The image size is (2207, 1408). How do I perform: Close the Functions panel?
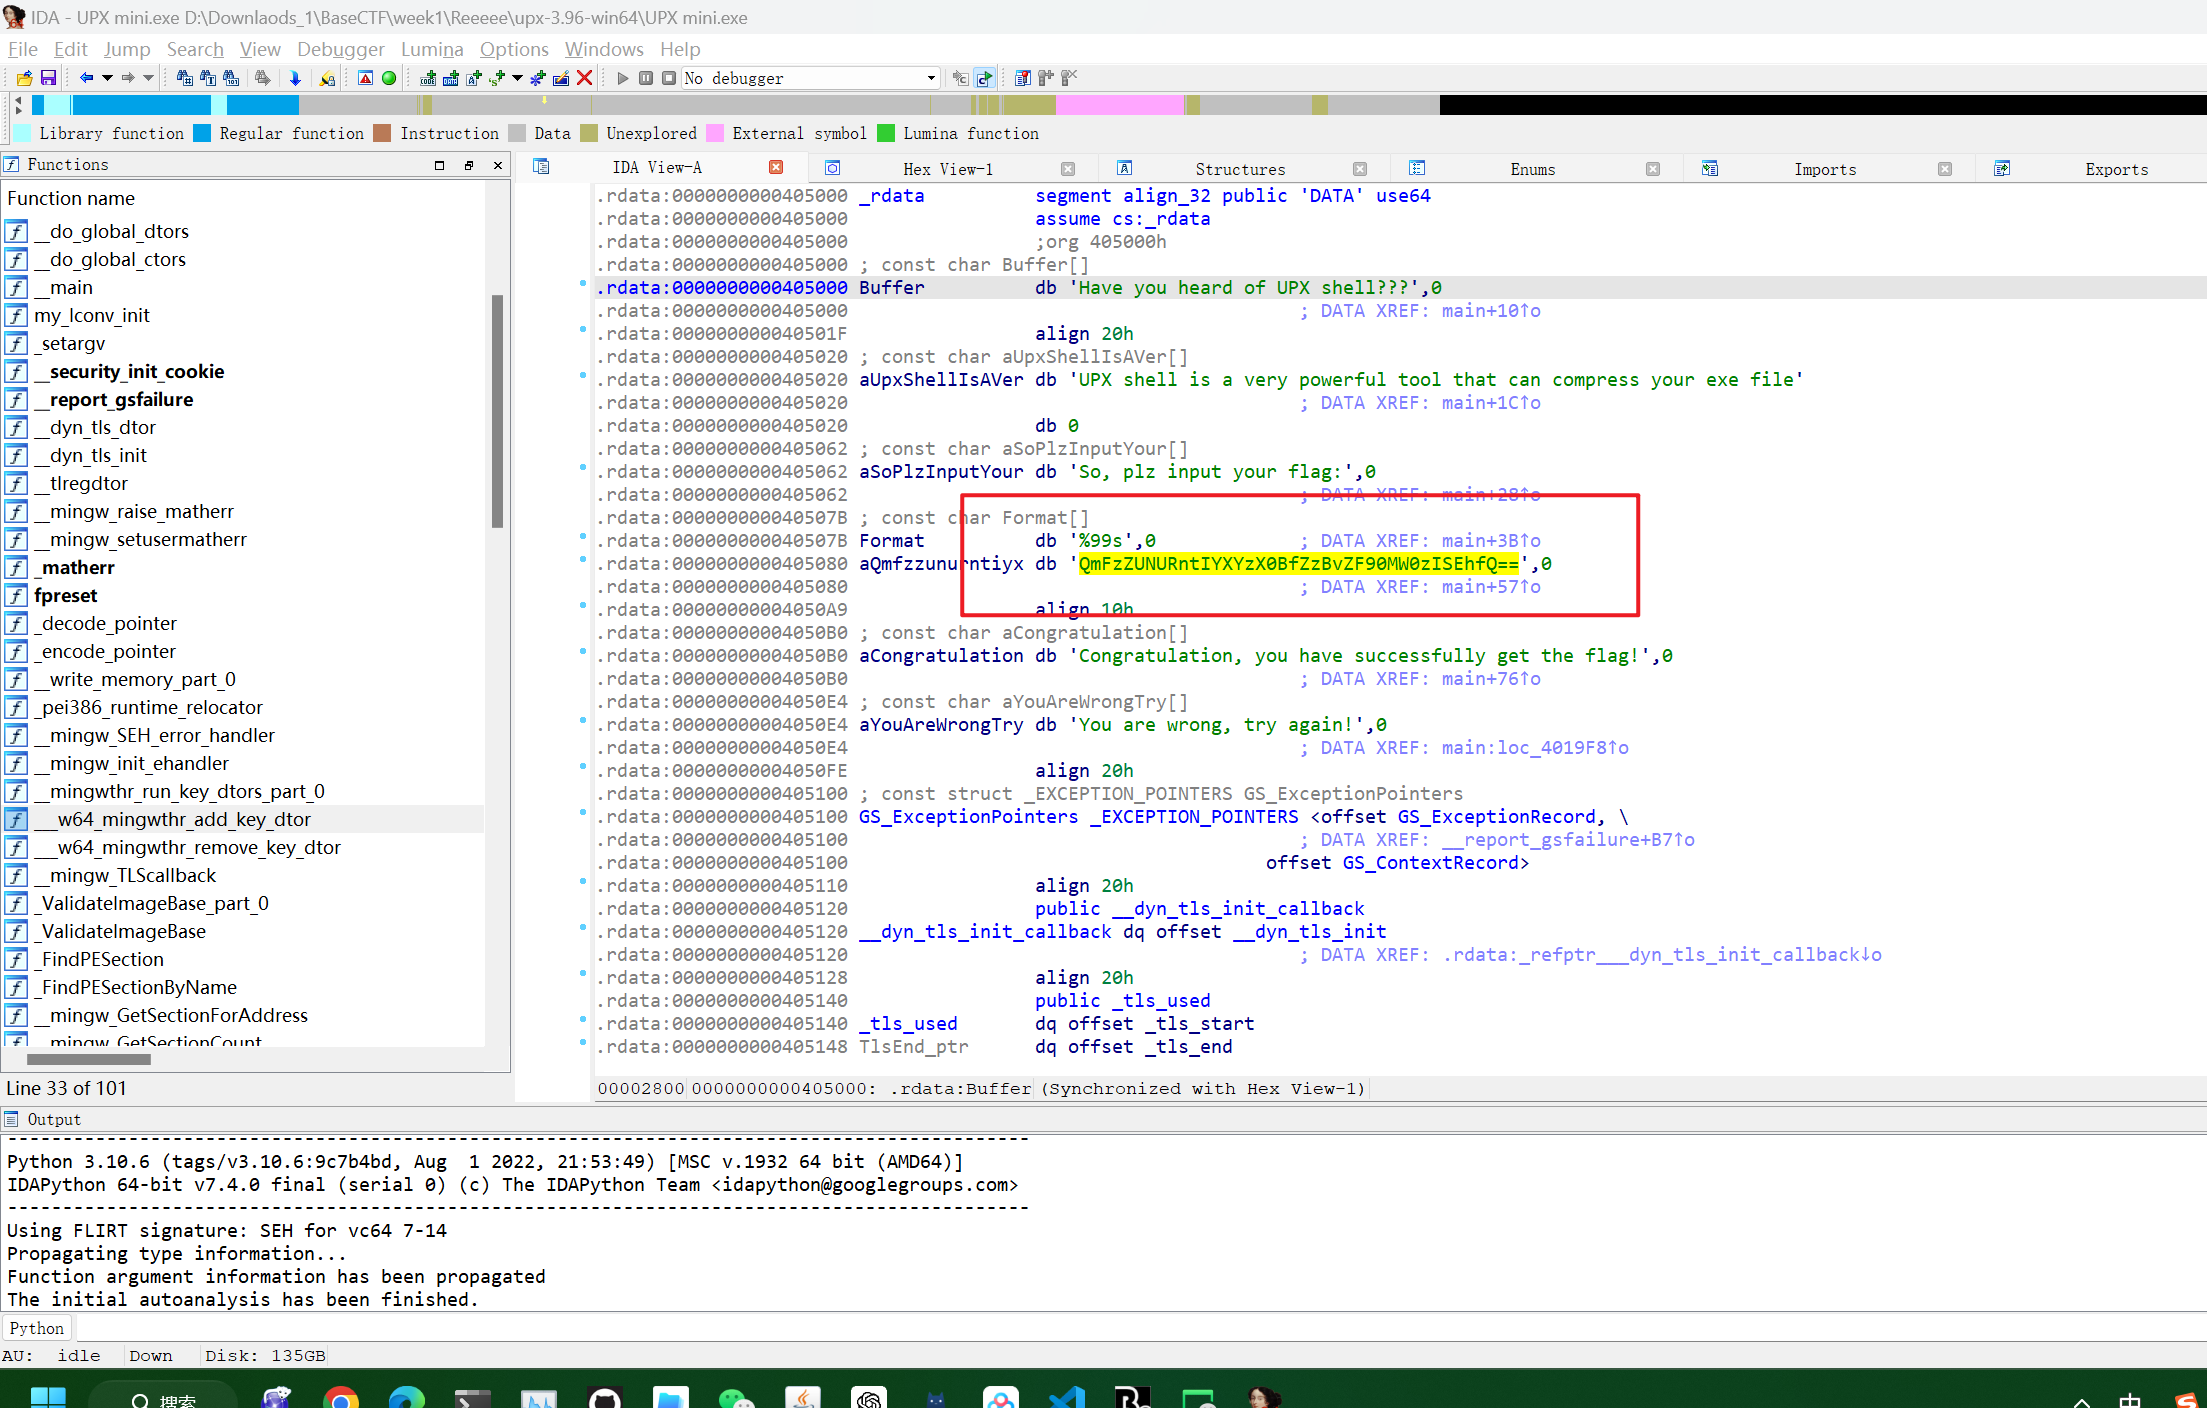click(498, 165)
